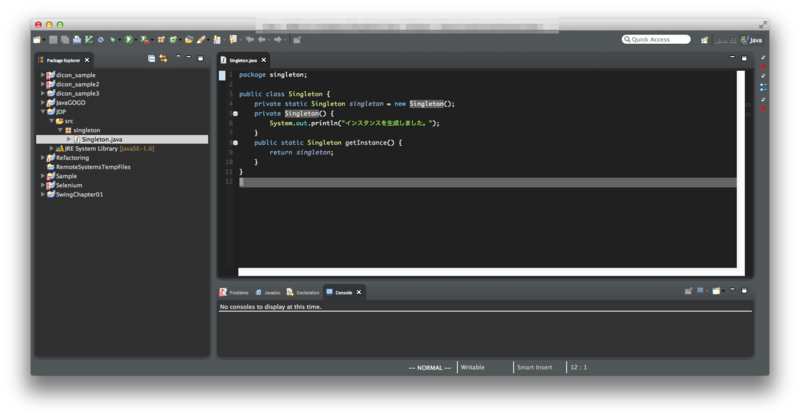The height and width of the screenshot is (418, 800).
Task: Select the Sample project
Action: [66, 176]
